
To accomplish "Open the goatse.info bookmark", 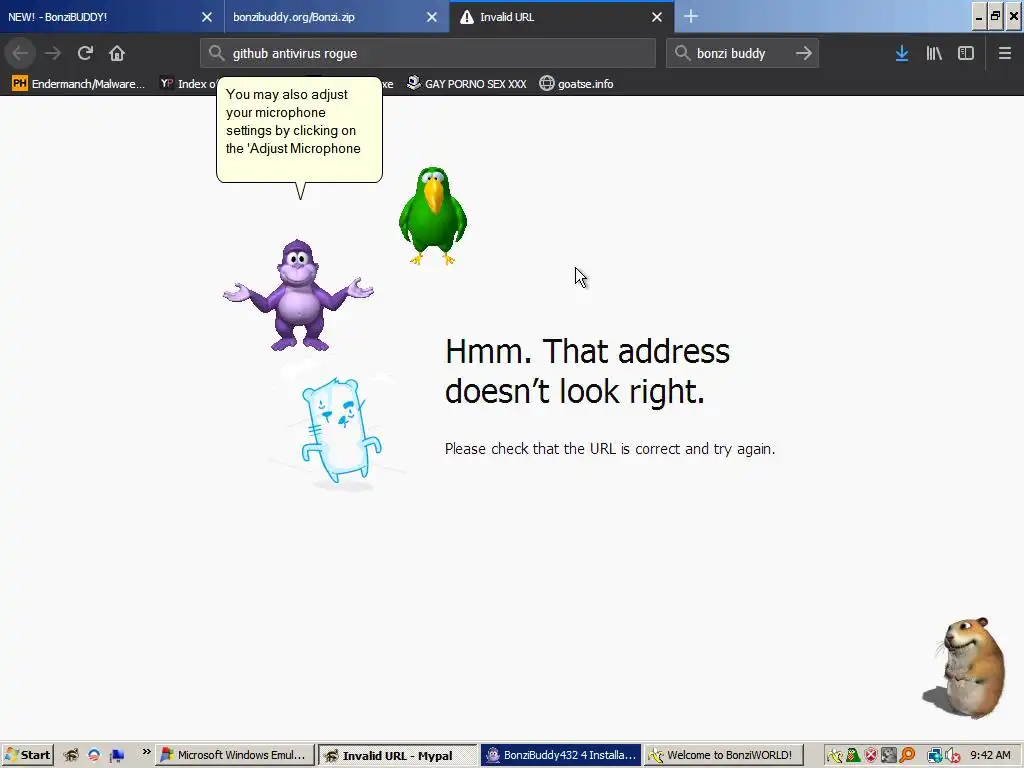I will (576, 84).
